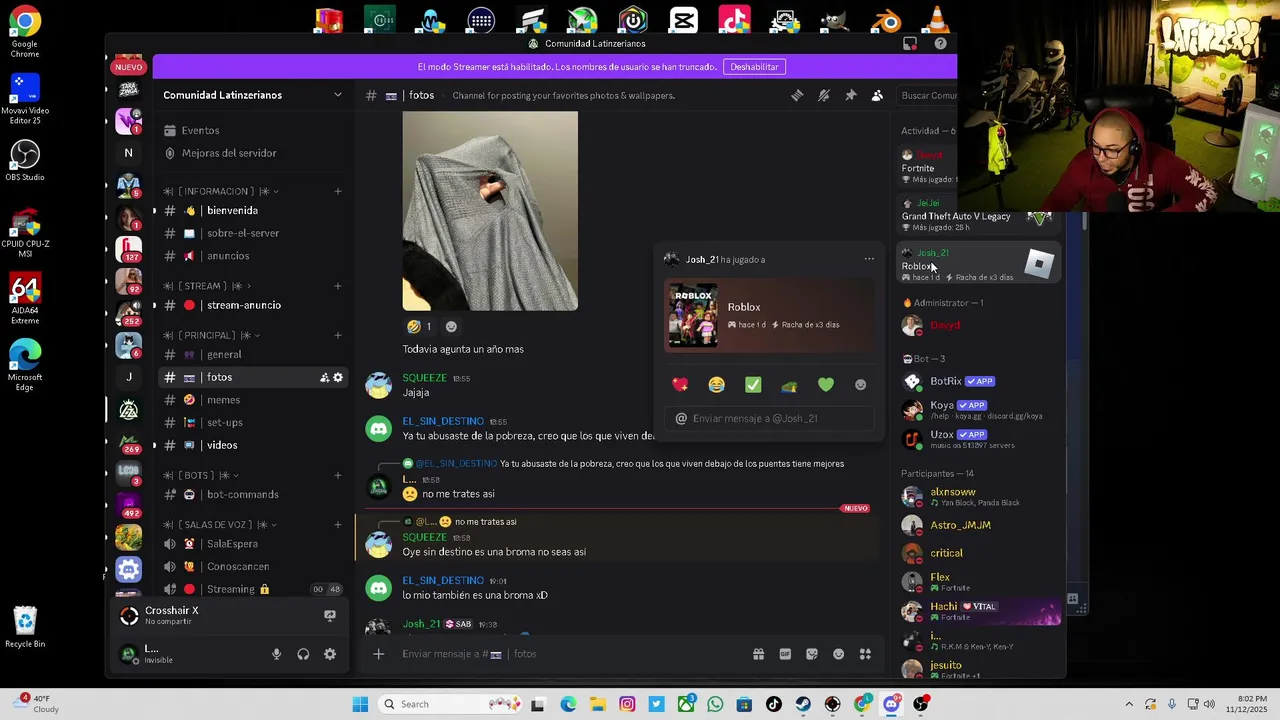Click the Enviar mensaje a @Josh_21 field

[769, 418]
